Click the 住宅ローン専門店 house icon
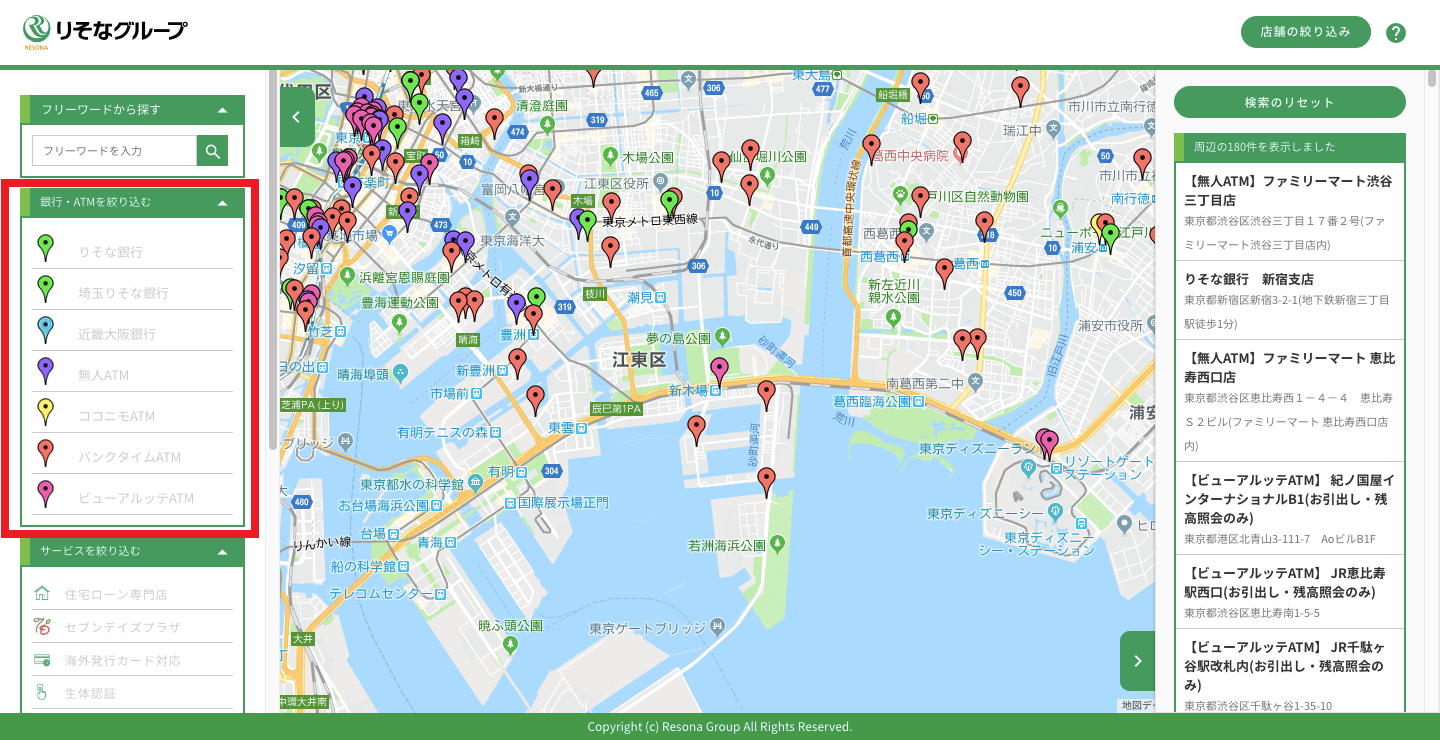The width and height of the screenshot is (1440, 740). [42, 593]
